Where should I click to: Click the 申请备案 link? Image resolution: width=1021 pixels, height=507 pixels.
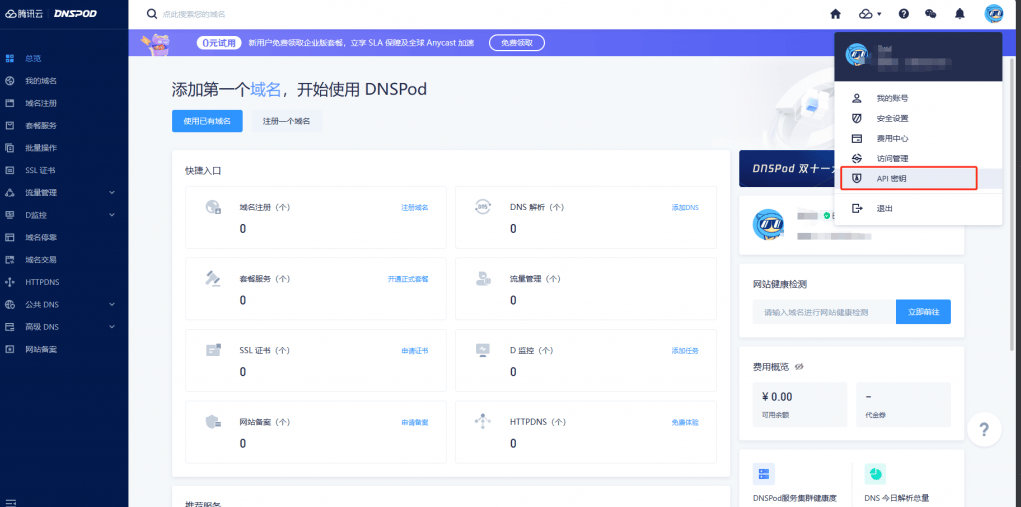(x=415, y=422)
